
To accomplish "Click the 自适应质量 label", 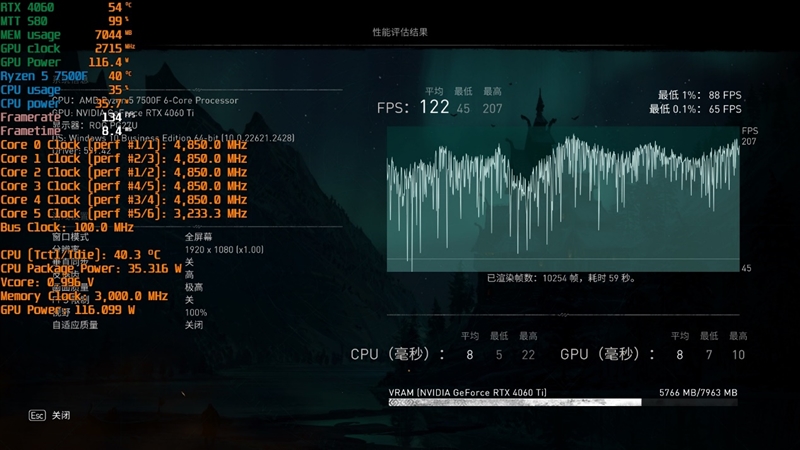I will click(75, 325).
